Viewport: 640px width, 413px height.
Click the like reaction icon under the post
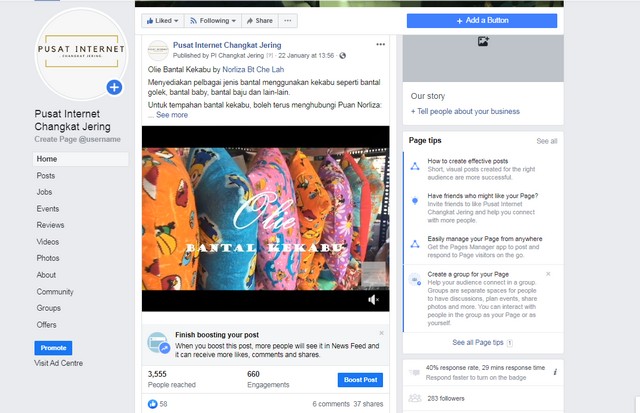(x=152, y=404)
